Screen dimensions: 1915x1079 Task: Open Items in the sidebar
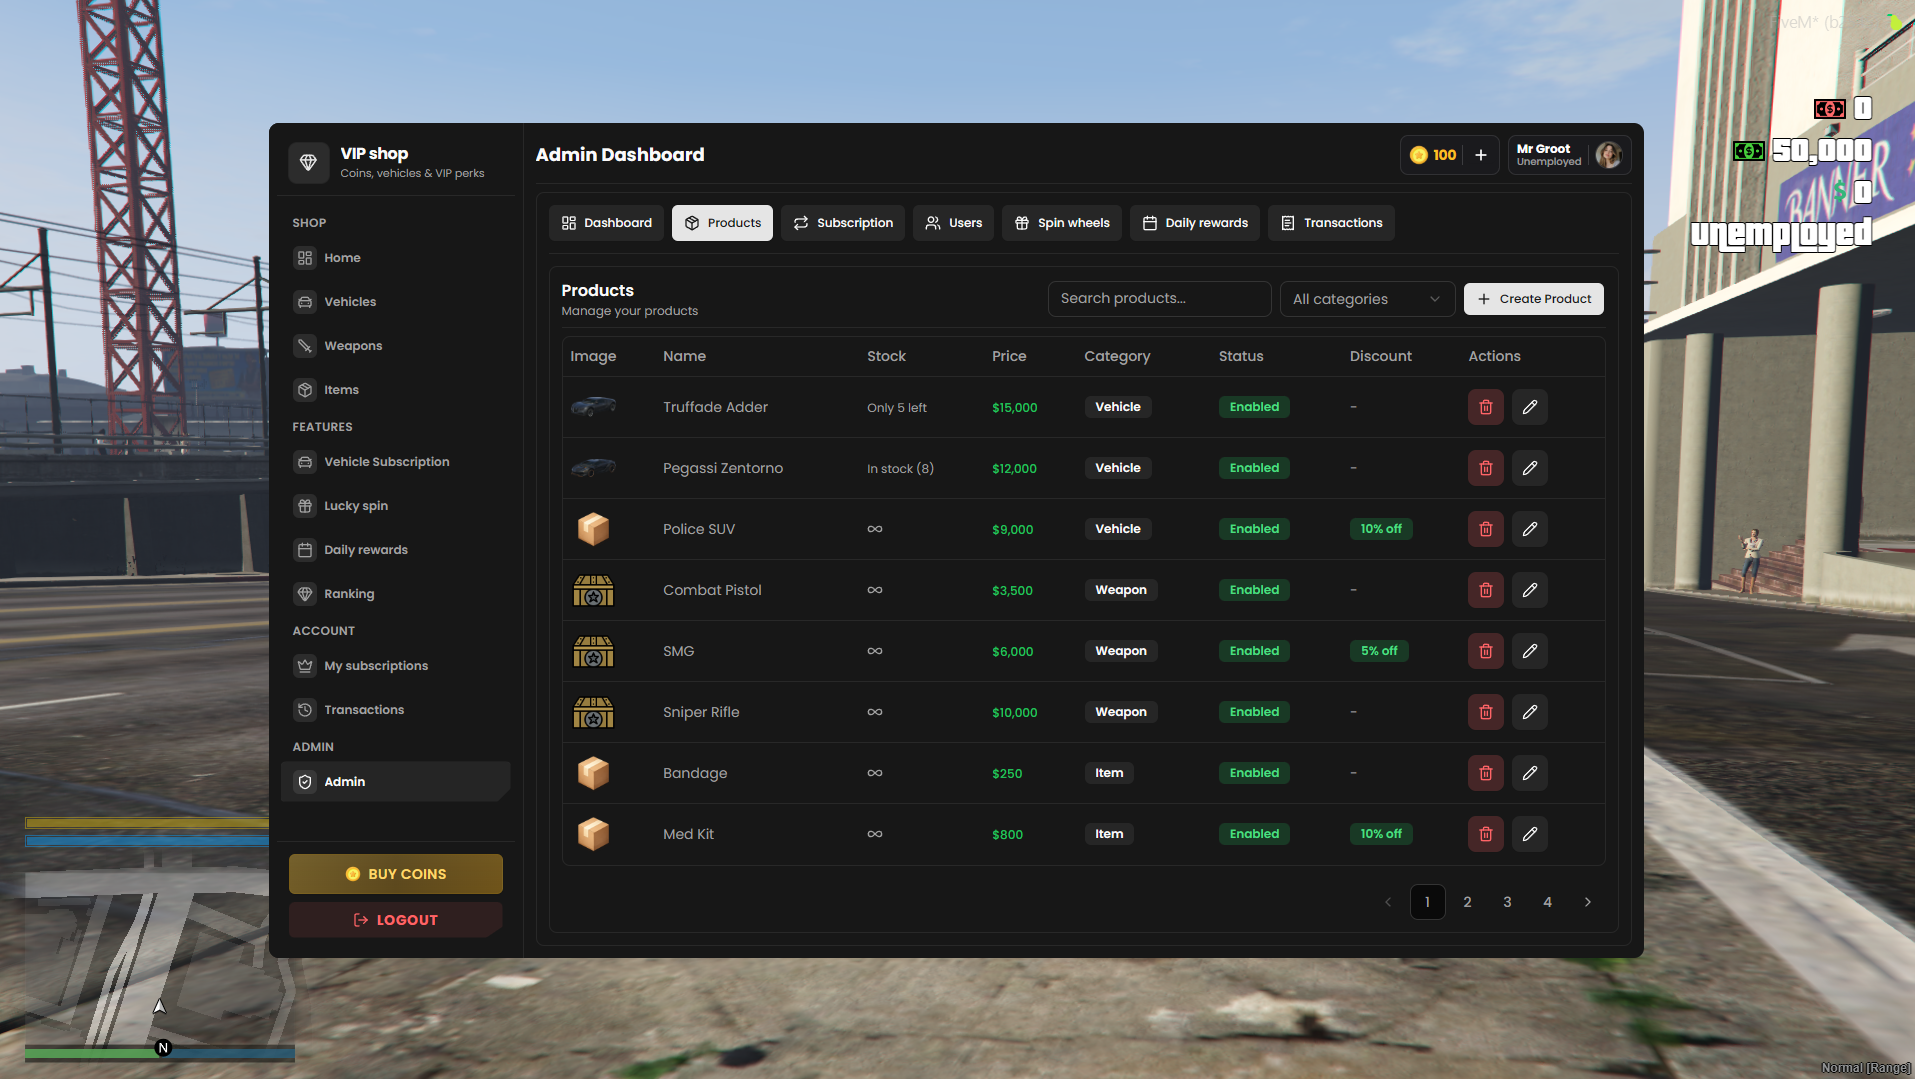point(395,390)
